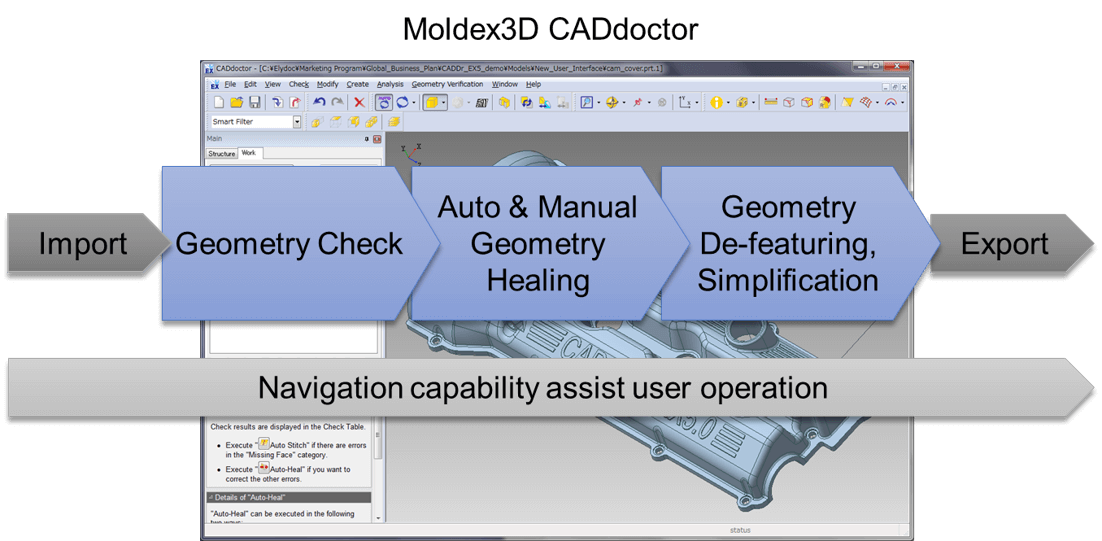Open the Modify menu
The image size is (1102, 541).
(328, 84)
